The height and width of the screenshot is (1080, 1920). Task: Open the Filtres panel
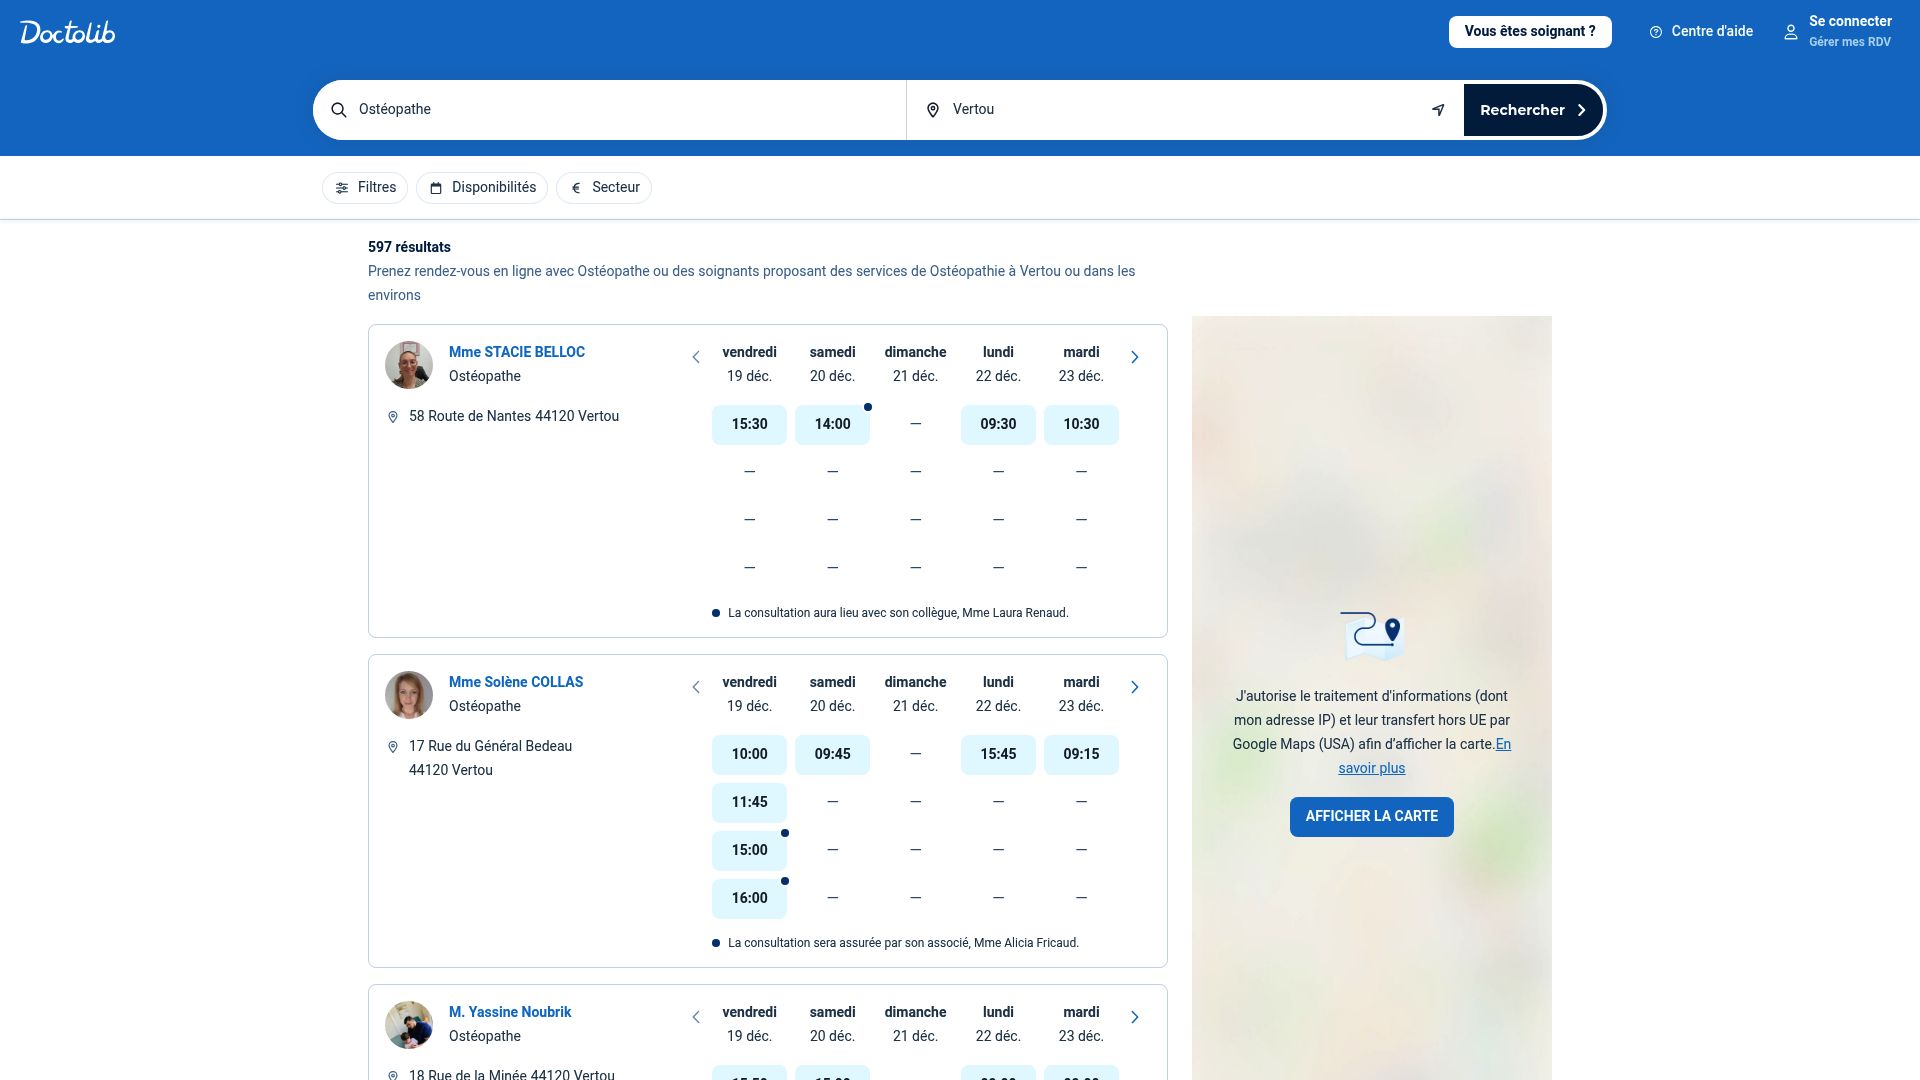click(364, 187)
